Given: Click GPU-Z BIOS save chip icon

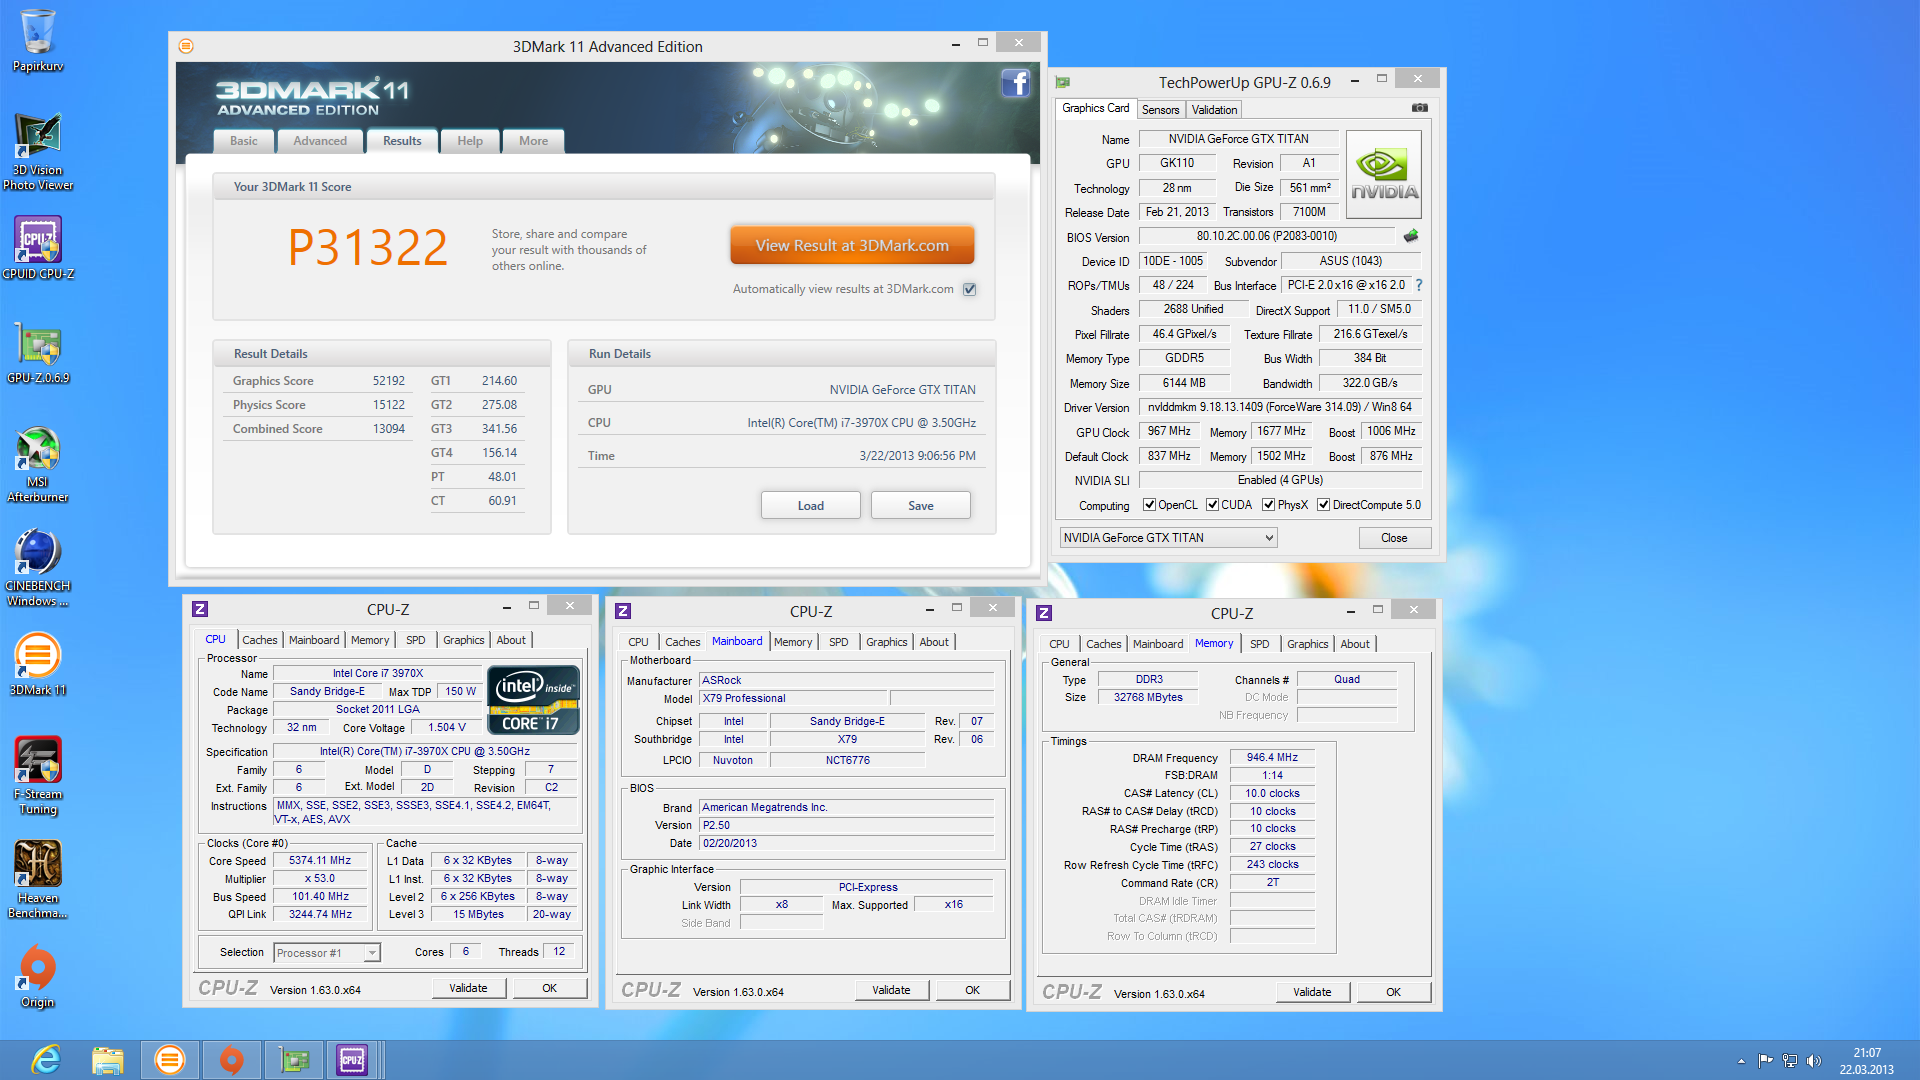Looking at the screenshot, I should 1411,236.
